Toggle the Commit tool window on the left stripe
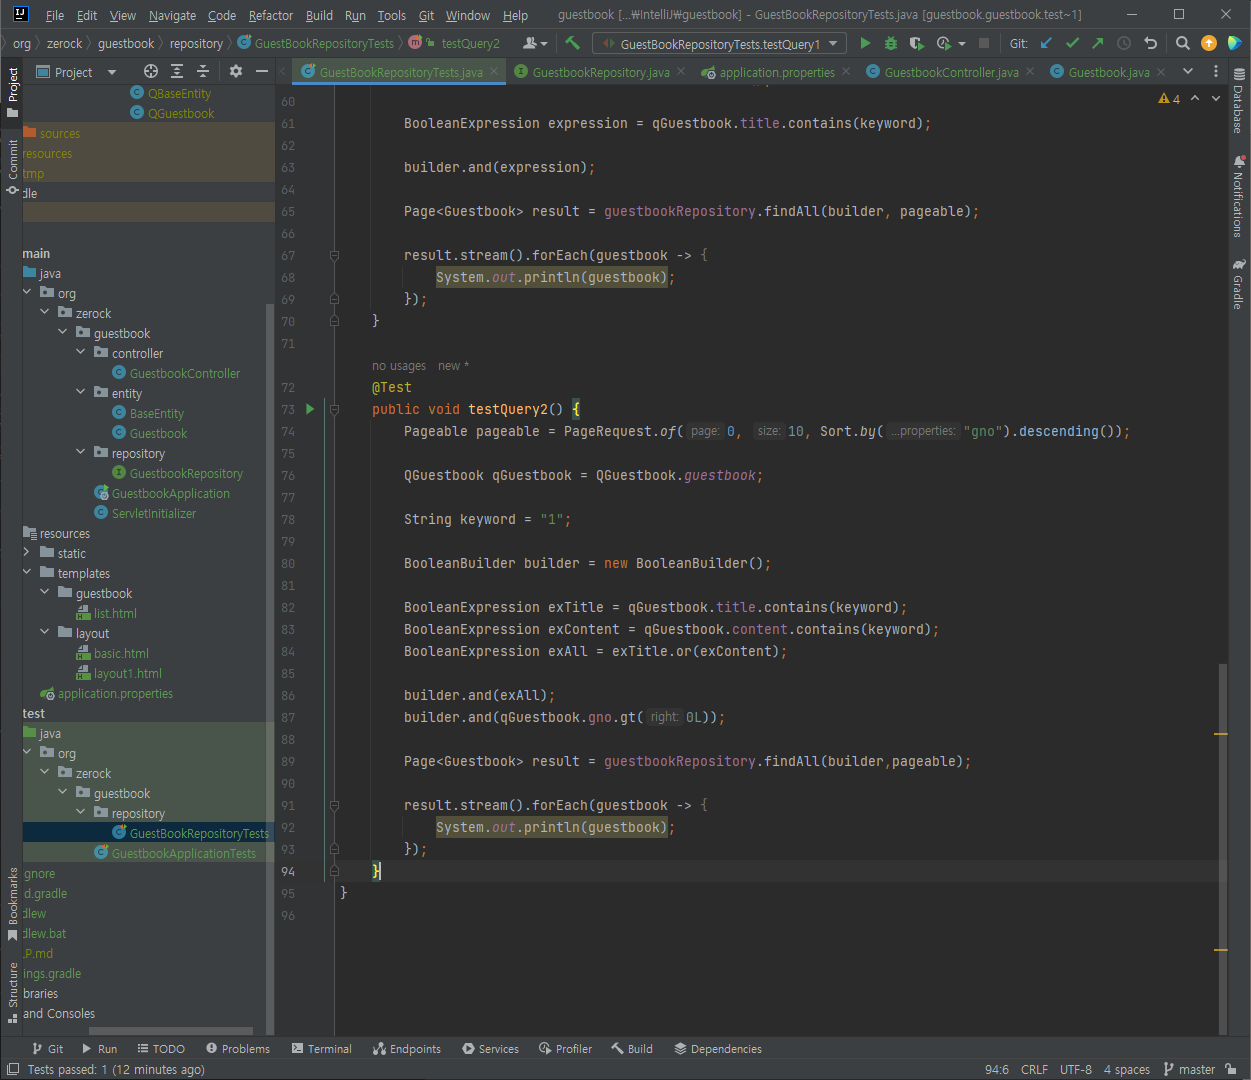This screenshot has width=1251, height=1080. (x=12, y=167)
